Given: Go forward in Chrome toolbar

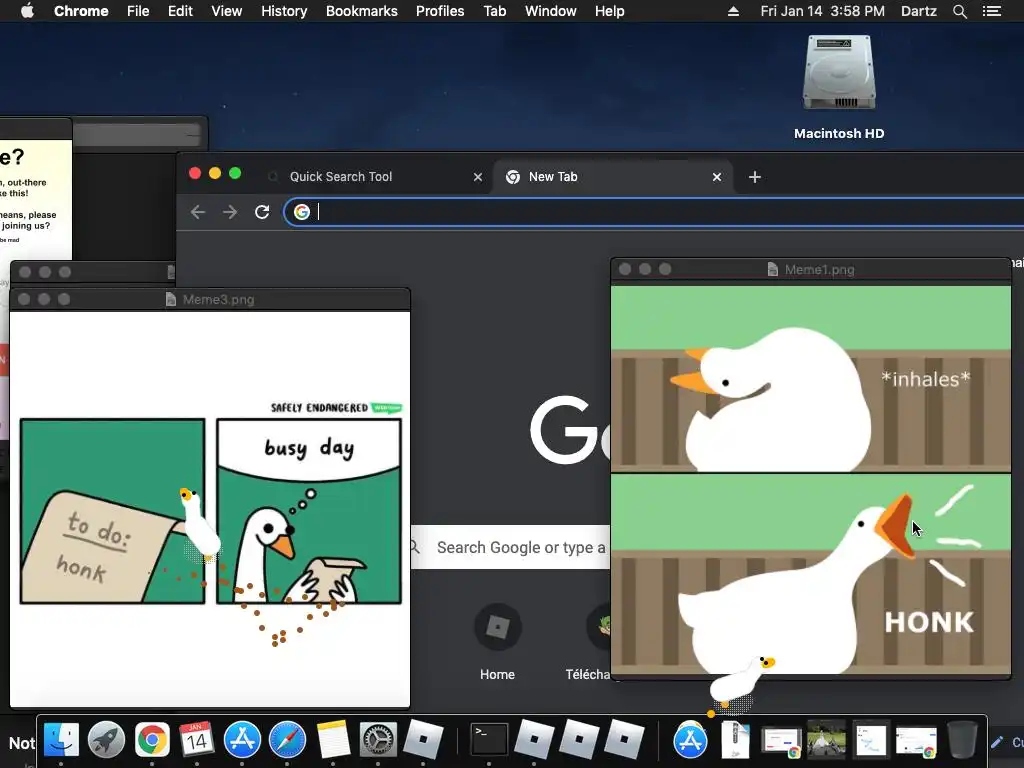Looking at the screenshot, I should click(230, 212).
